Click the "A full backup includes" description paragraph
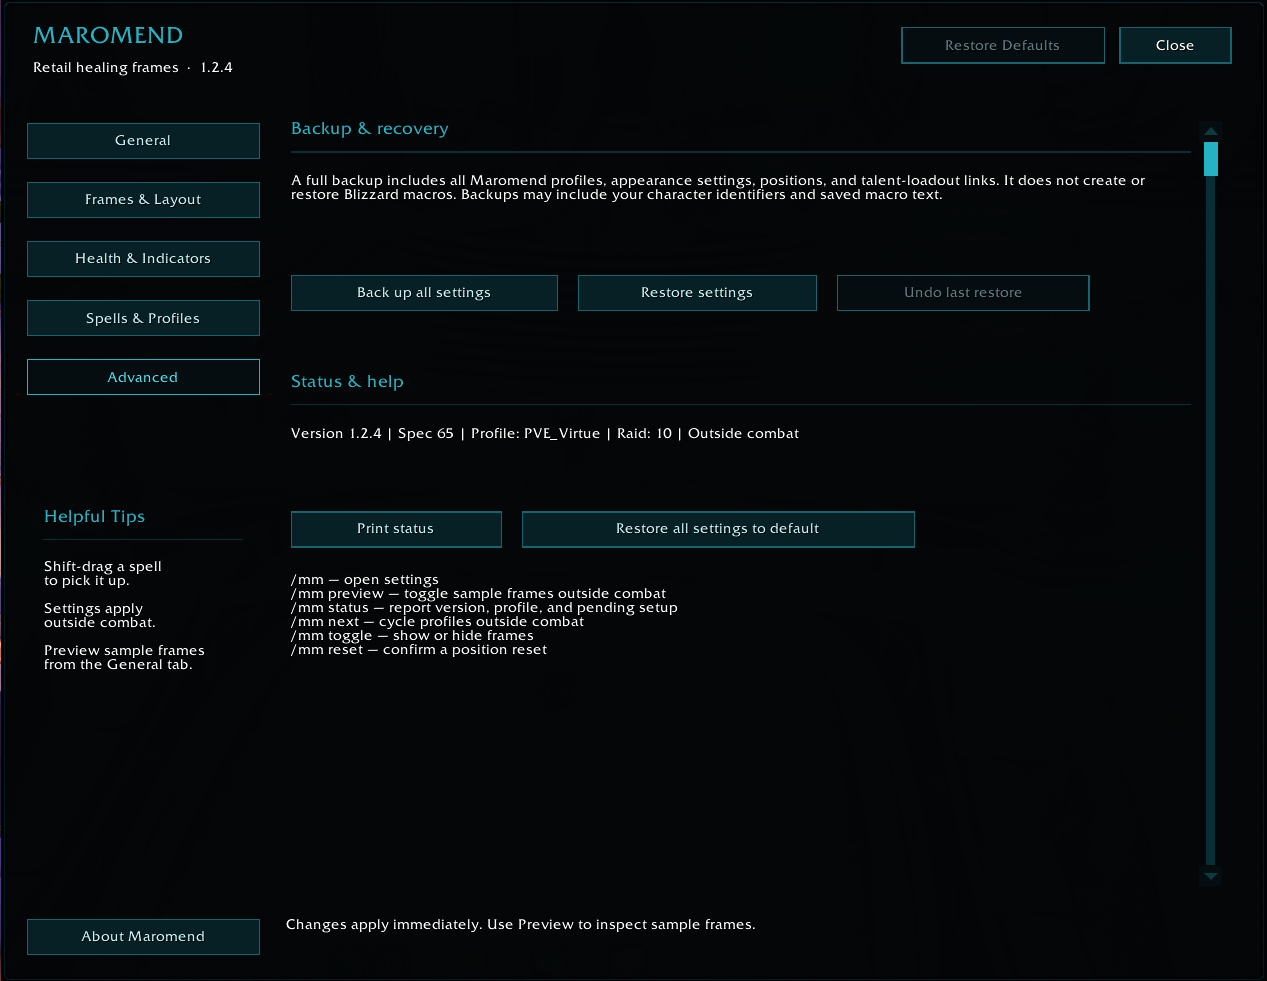1267x981 pixels. pos(718,188)
